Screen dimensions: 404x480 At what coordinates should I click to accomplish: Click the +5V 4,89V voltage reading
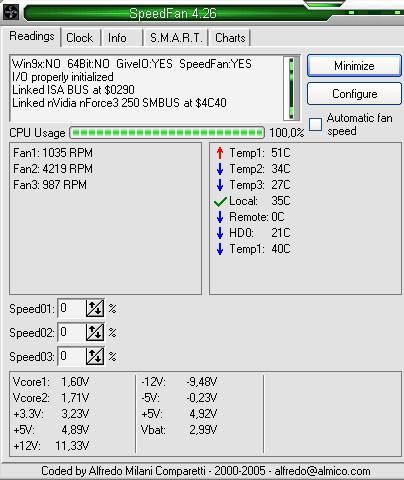[51, 430]
